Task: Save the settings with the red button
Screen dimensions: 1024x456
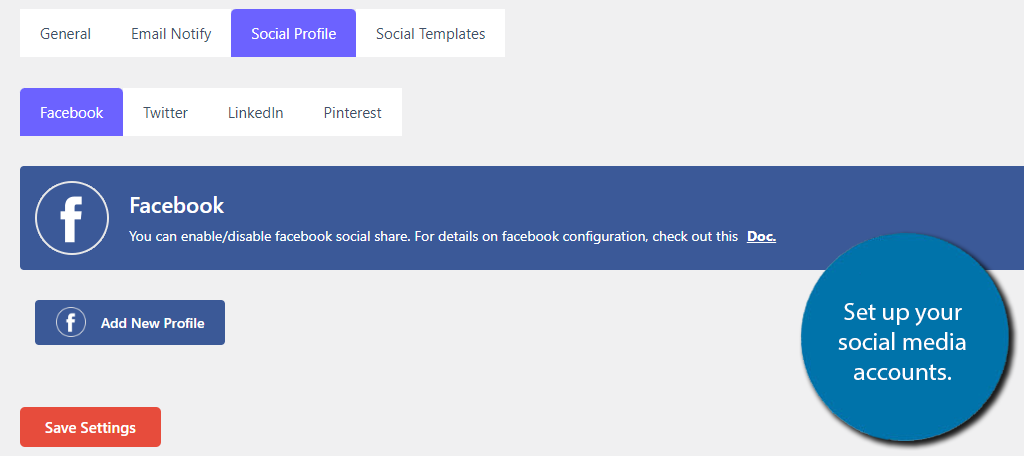Action: coord(90,427)
